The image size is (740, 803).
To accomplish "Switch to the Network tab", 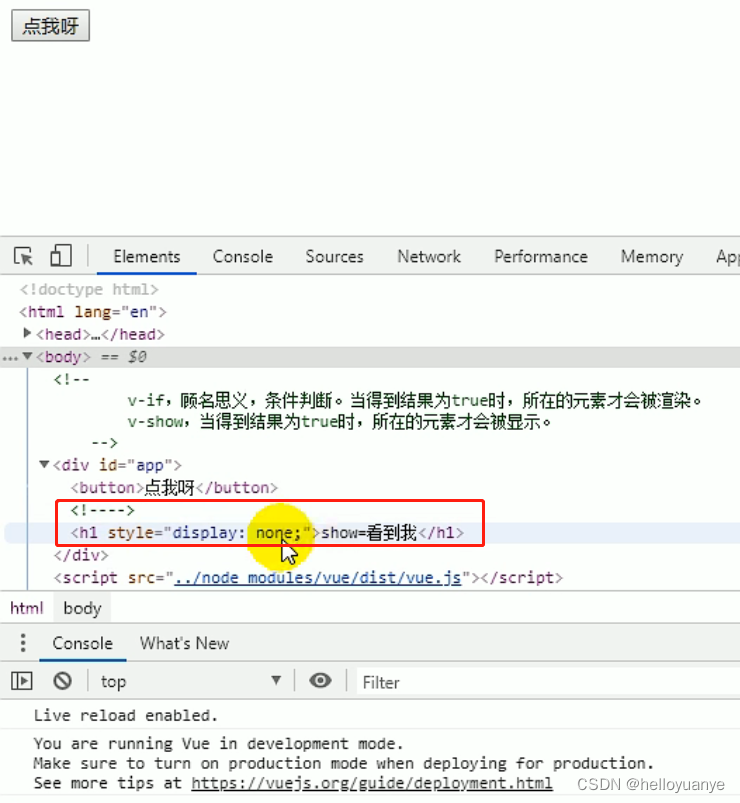I will pos(429,256).
